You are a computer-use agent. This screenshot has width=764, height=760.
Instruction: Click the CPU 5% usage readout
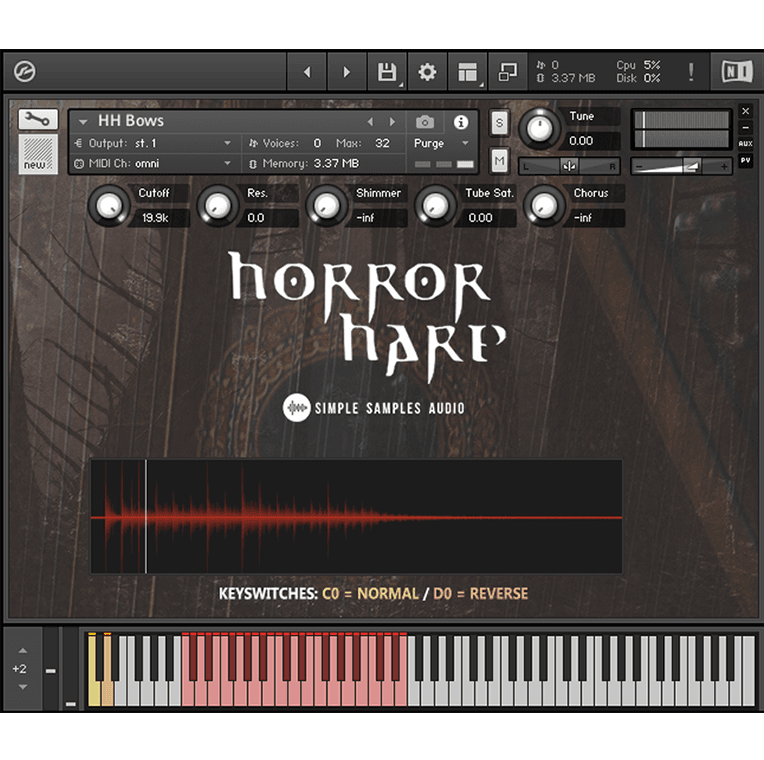coord(638,65)
